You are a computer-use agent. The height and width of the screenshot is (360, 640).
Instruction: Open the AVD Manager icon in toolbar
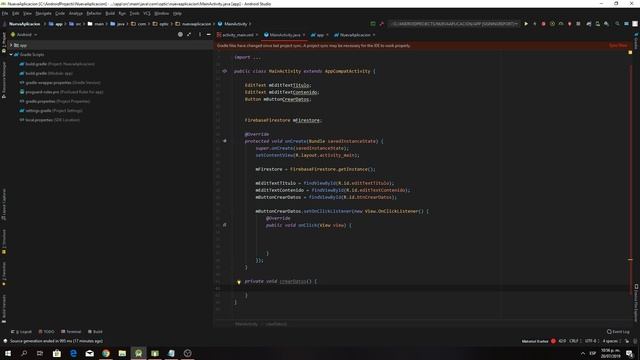pyautogui.click(x=598, y=24)
